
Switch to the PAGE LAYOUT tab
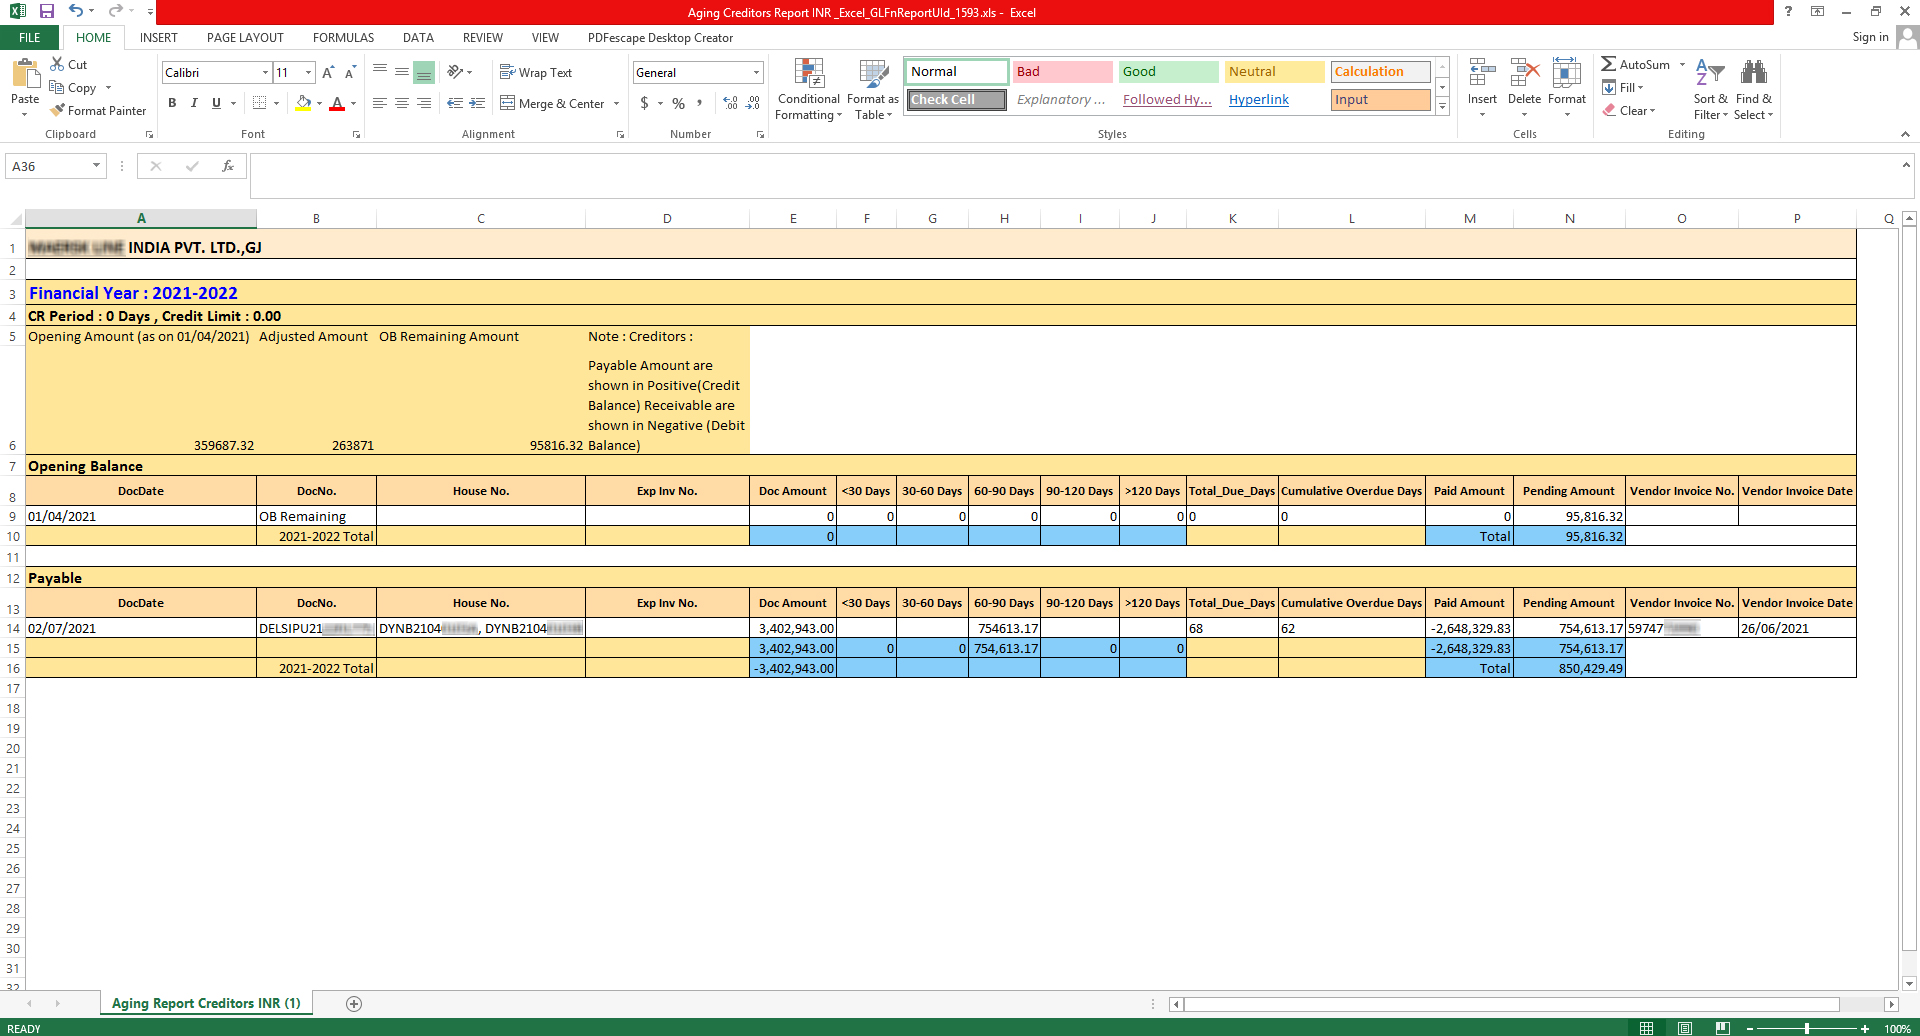click(245, 38)
